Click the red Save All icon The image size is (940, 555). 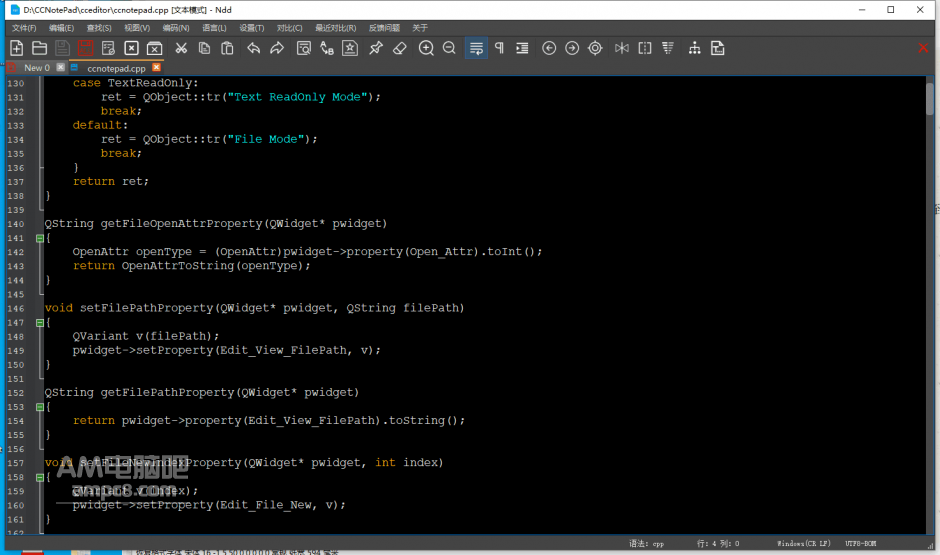point(85,49)
